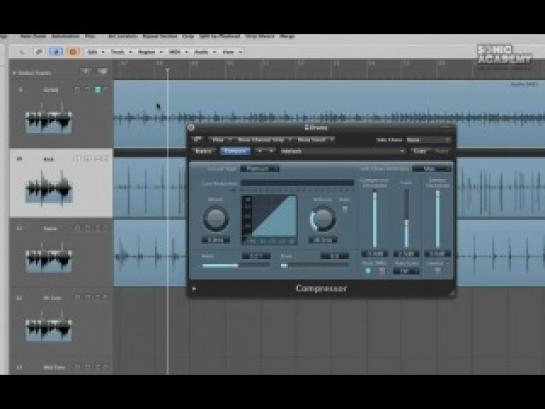545x409 pixels.
Task: Click Split by Playhead in the toolbar
Action: pyautogui.click(x=220, y=36)
